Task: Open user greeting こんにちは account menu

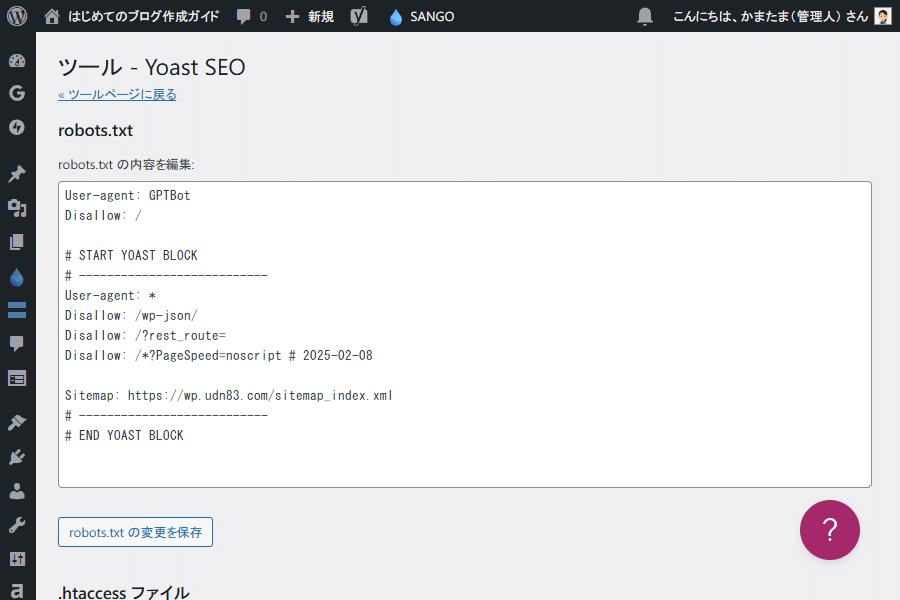Action: tap(770, 16)
